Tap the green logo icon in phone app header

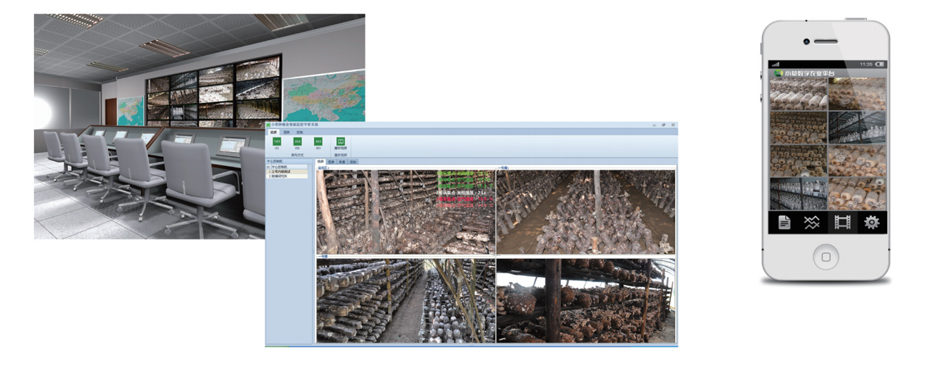(778, 73)
